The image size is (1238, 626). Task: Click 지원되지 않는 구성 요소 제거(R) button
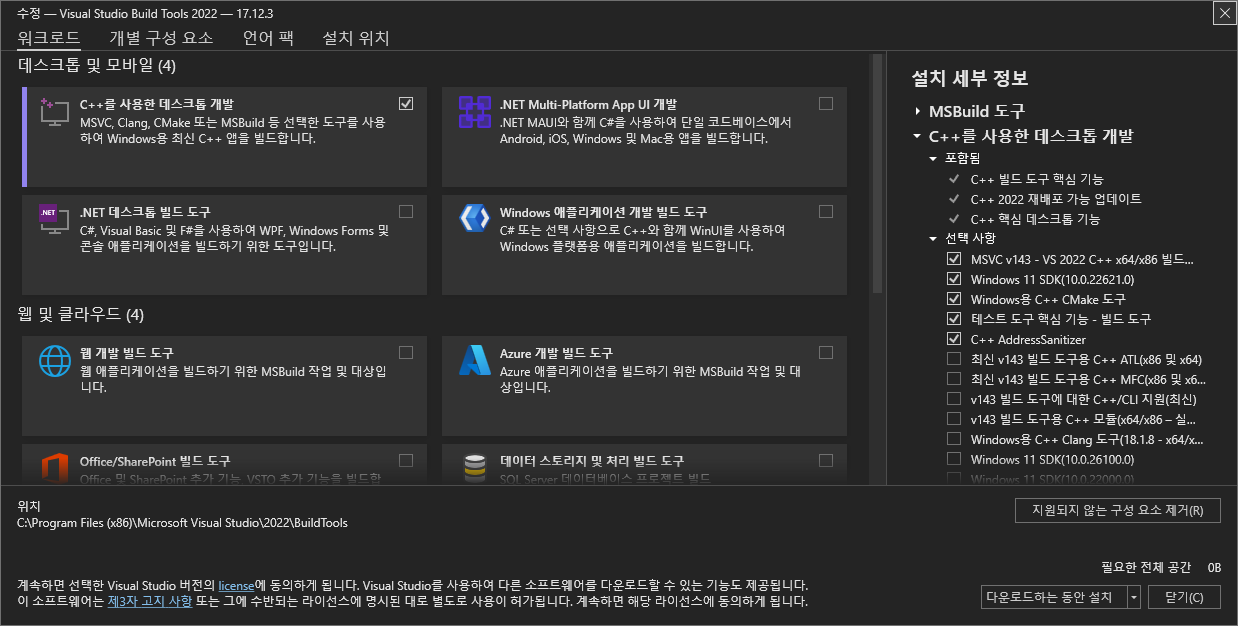pos(1117,510)
